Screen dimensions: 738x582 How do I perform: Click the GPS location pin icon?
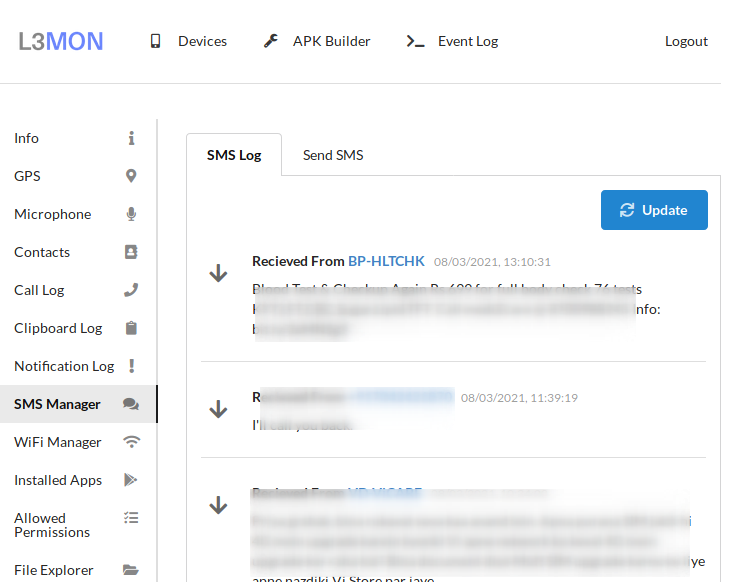tap(131, 176)
